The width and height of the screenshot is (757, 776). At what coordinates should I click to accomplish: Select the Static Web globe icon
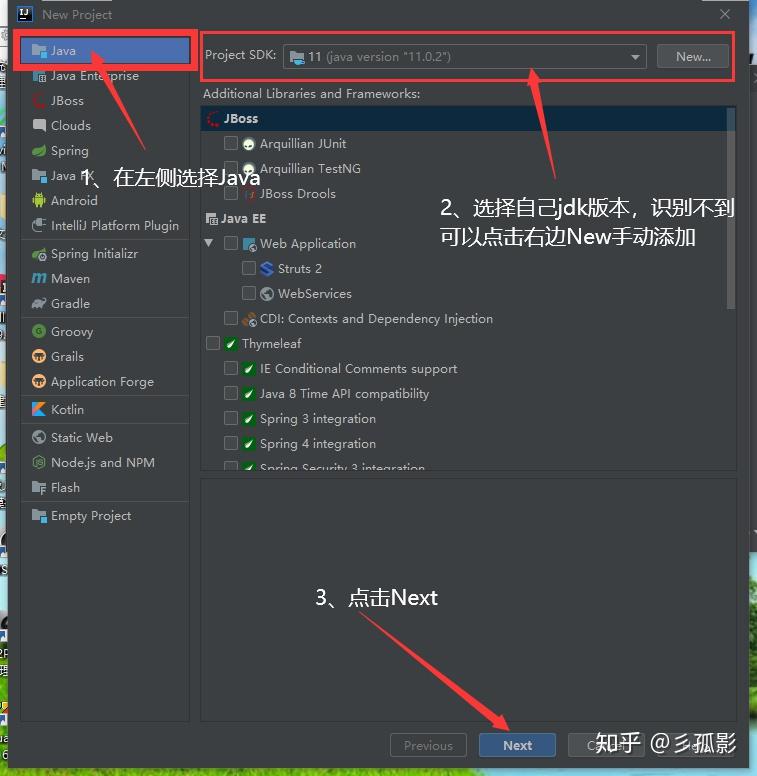coord(39,437)
